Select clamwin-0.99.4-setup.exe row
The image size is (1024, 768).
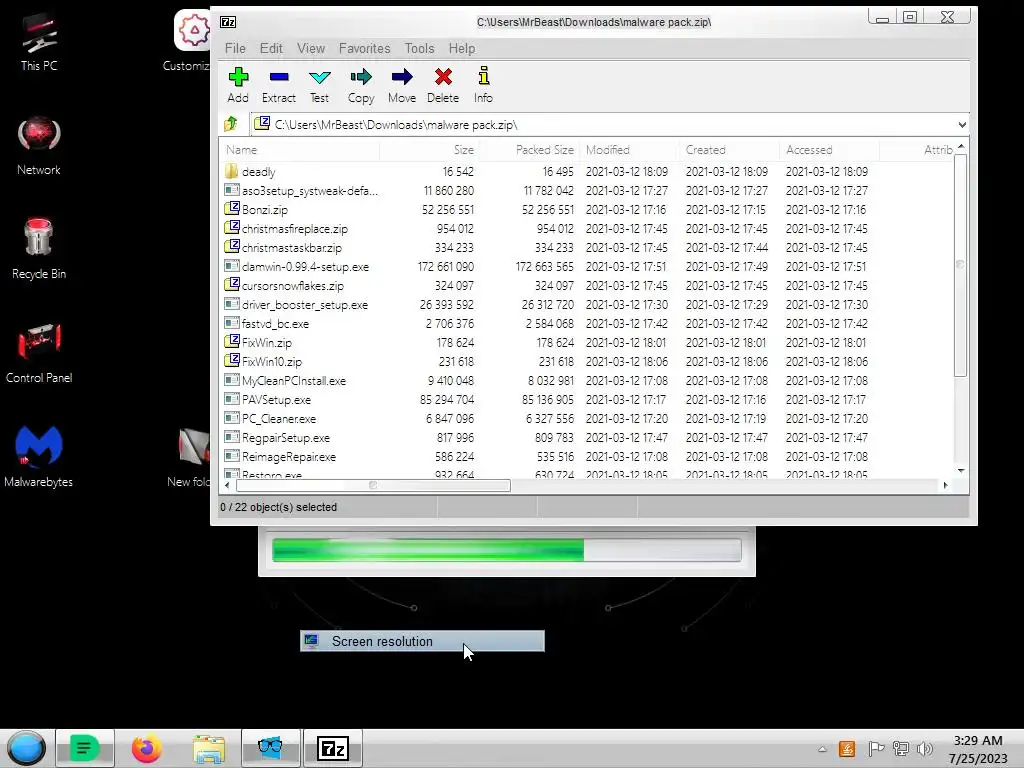point(586,266)
